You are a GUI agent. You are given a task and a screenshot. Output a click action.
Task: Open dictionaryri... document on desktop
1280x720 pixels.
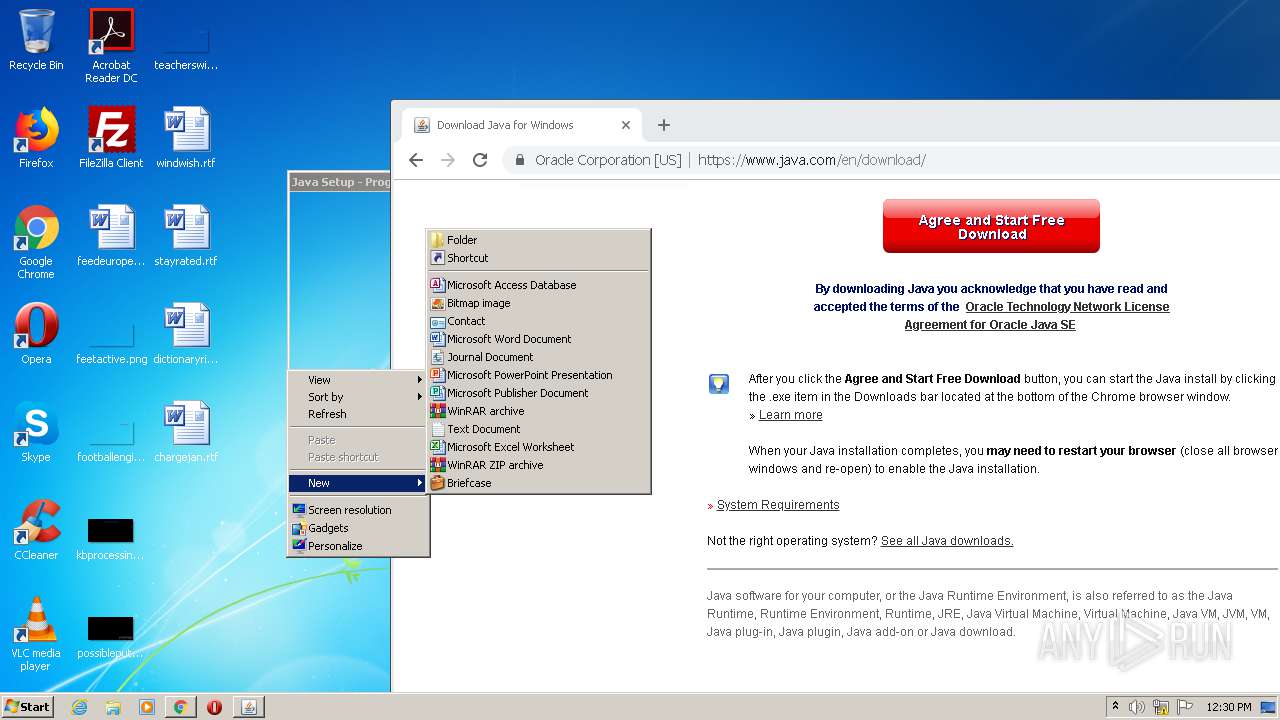[186, 334]
